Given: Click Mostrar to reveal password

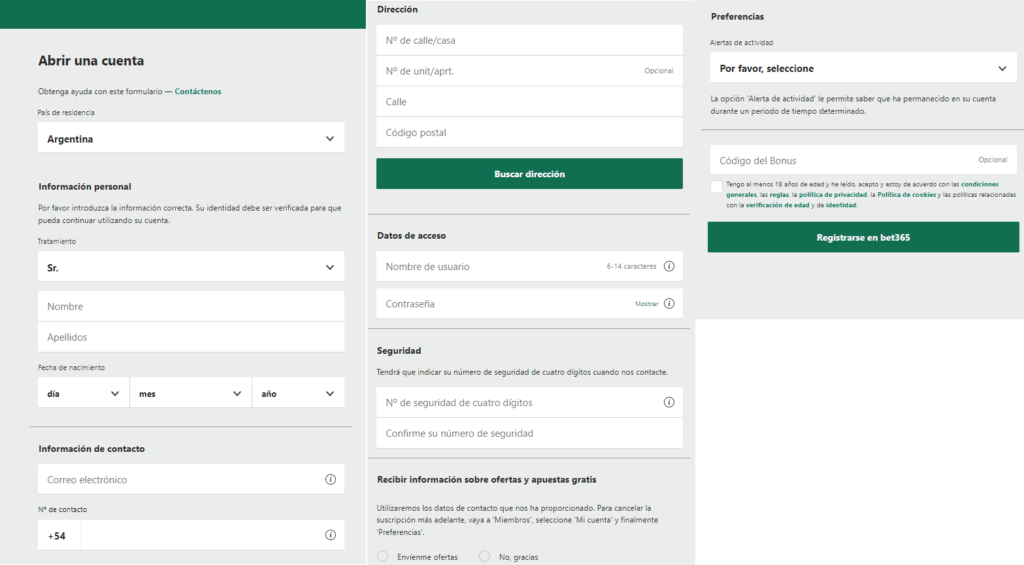Looking at the screenshot, I should pos(647,304).
